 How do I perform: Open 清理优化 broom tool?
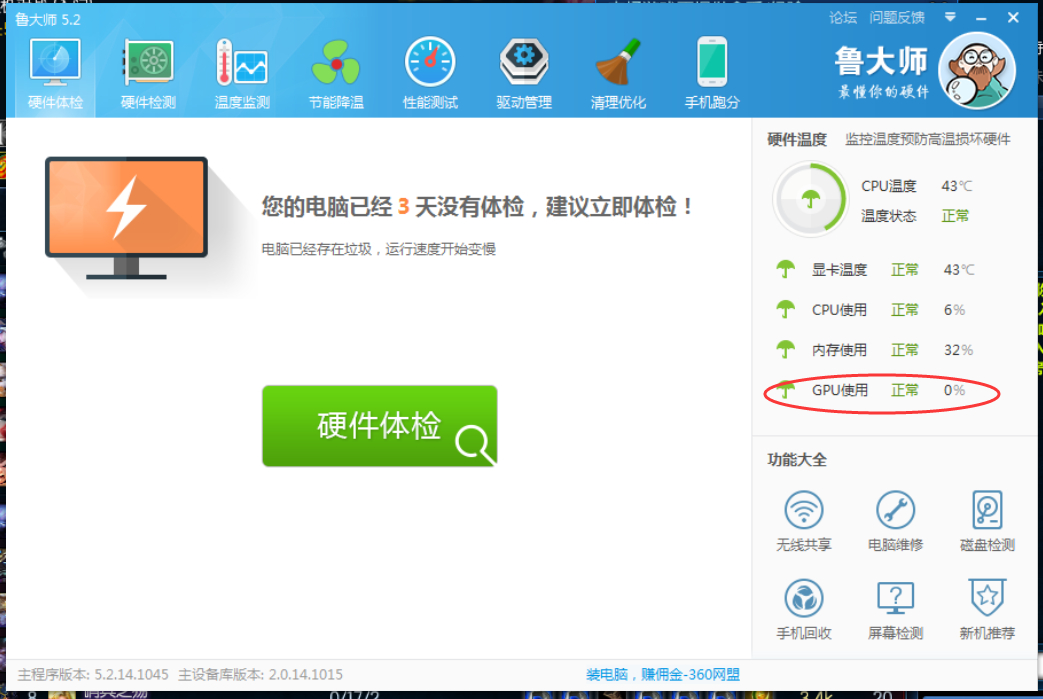coord(618,74)
